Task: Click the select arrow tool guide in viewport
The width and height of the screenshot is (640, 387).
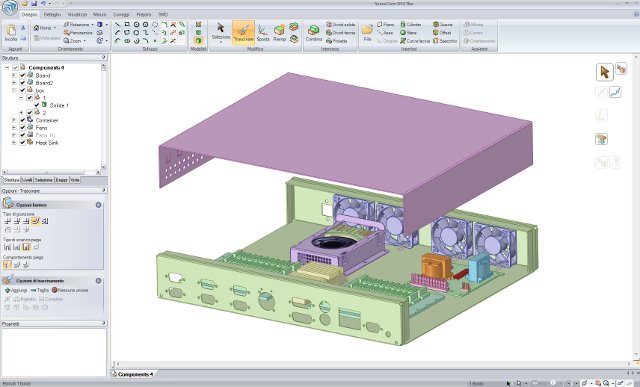Action: click(604, 72)
